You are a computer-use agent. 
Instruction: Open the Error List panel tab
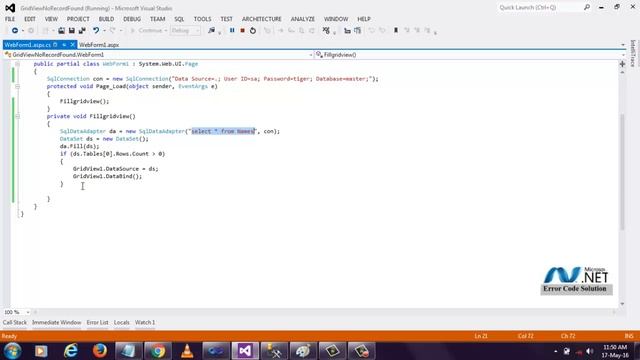pyautogui.click(x=97, y=322)
